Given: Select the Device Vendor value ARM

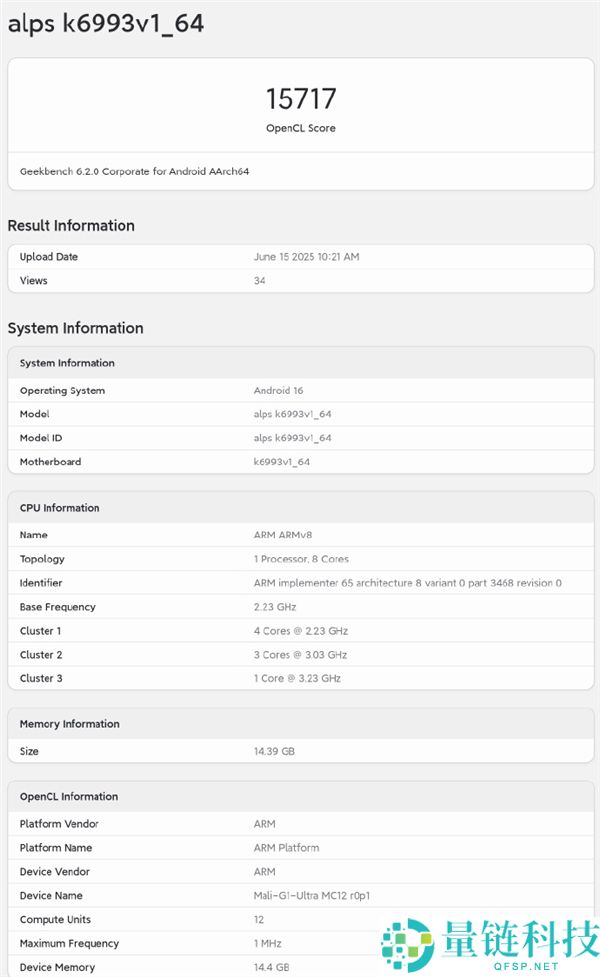Looking at the screenshot, I should tap(264, 872).
